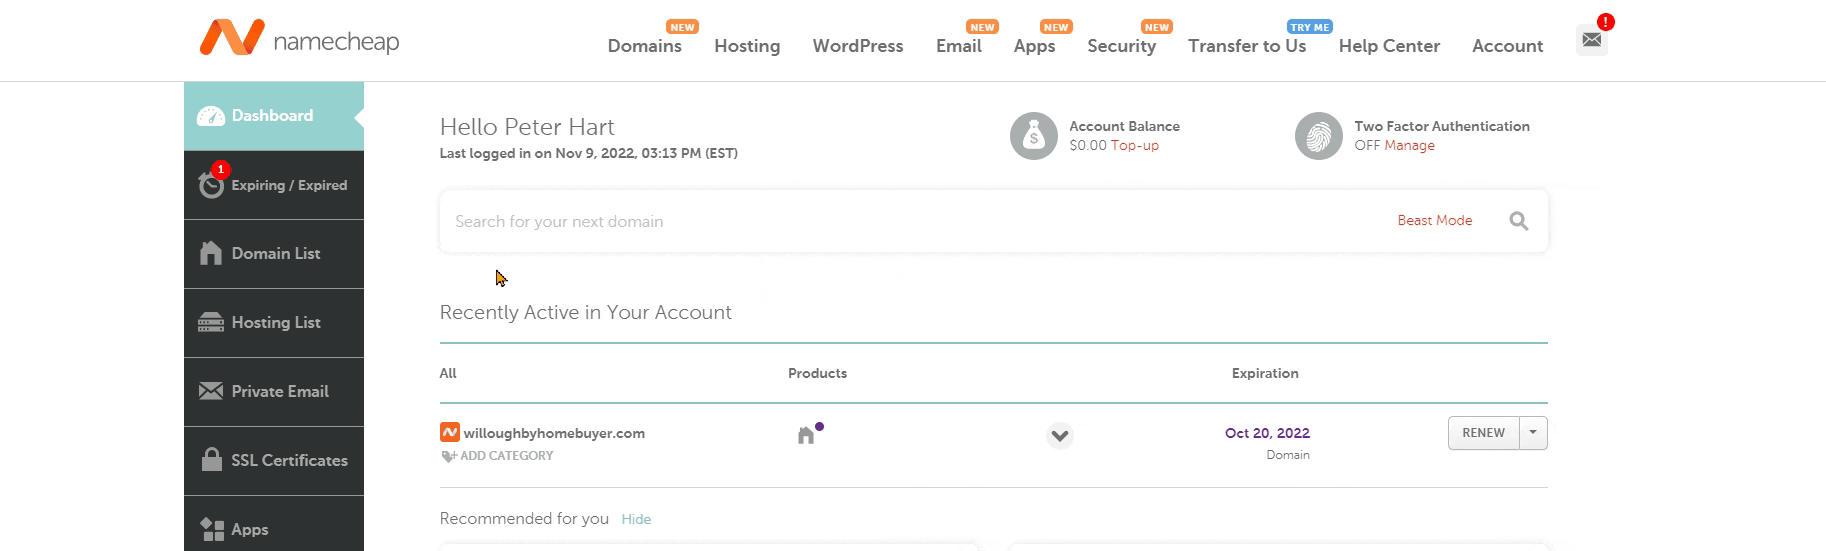
Task: Click the domain search magnifier icon
Action: [1518, 221]
